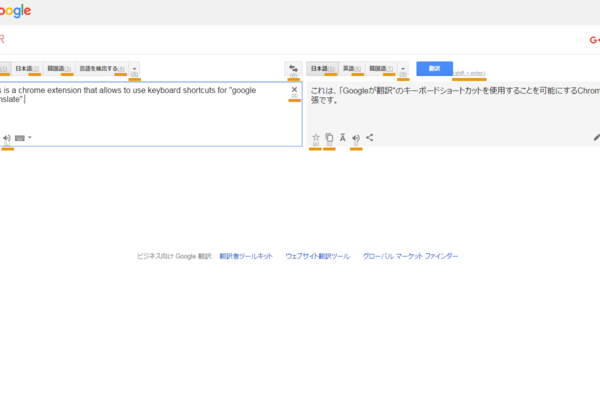
Task: Open the virtual keyboard input tool
Action: 20,138
